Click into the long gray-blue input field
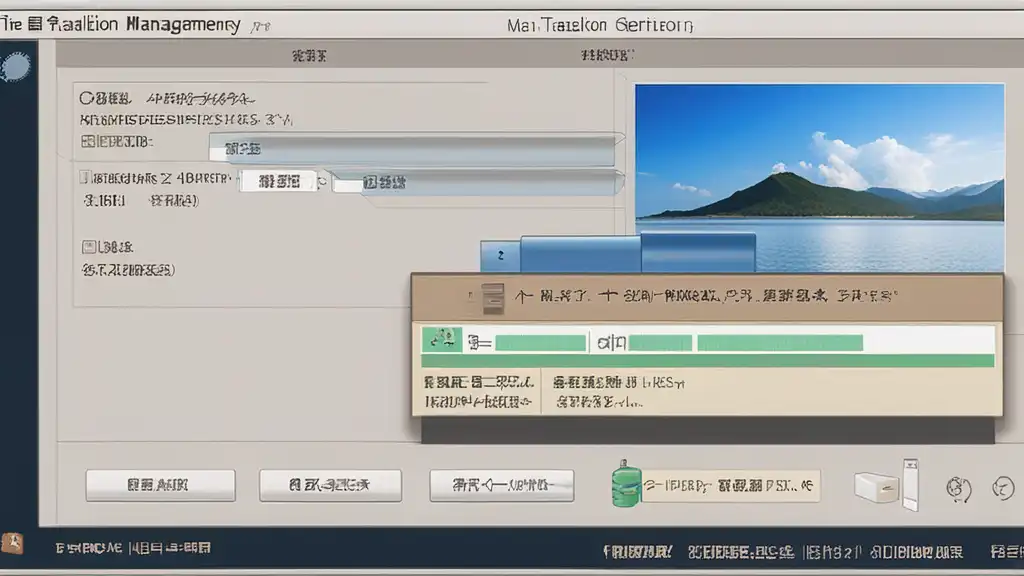Screen dimensions: 1024x576 [412, 149]
